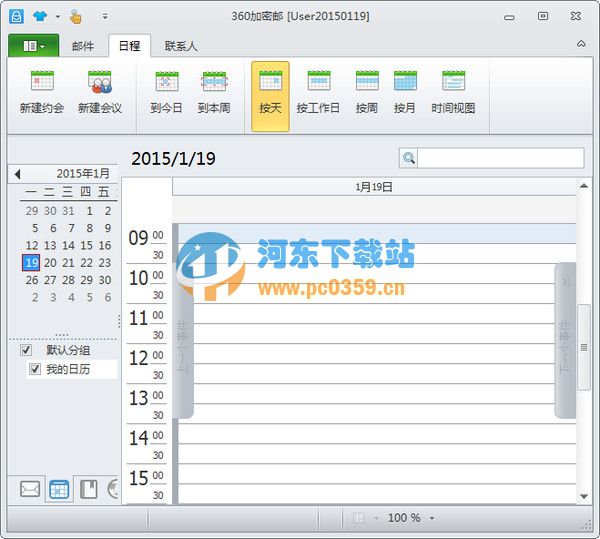Screen dimensions: 600x539
Task: Create a new meeting with 新建会议
Action: [100, 93]
